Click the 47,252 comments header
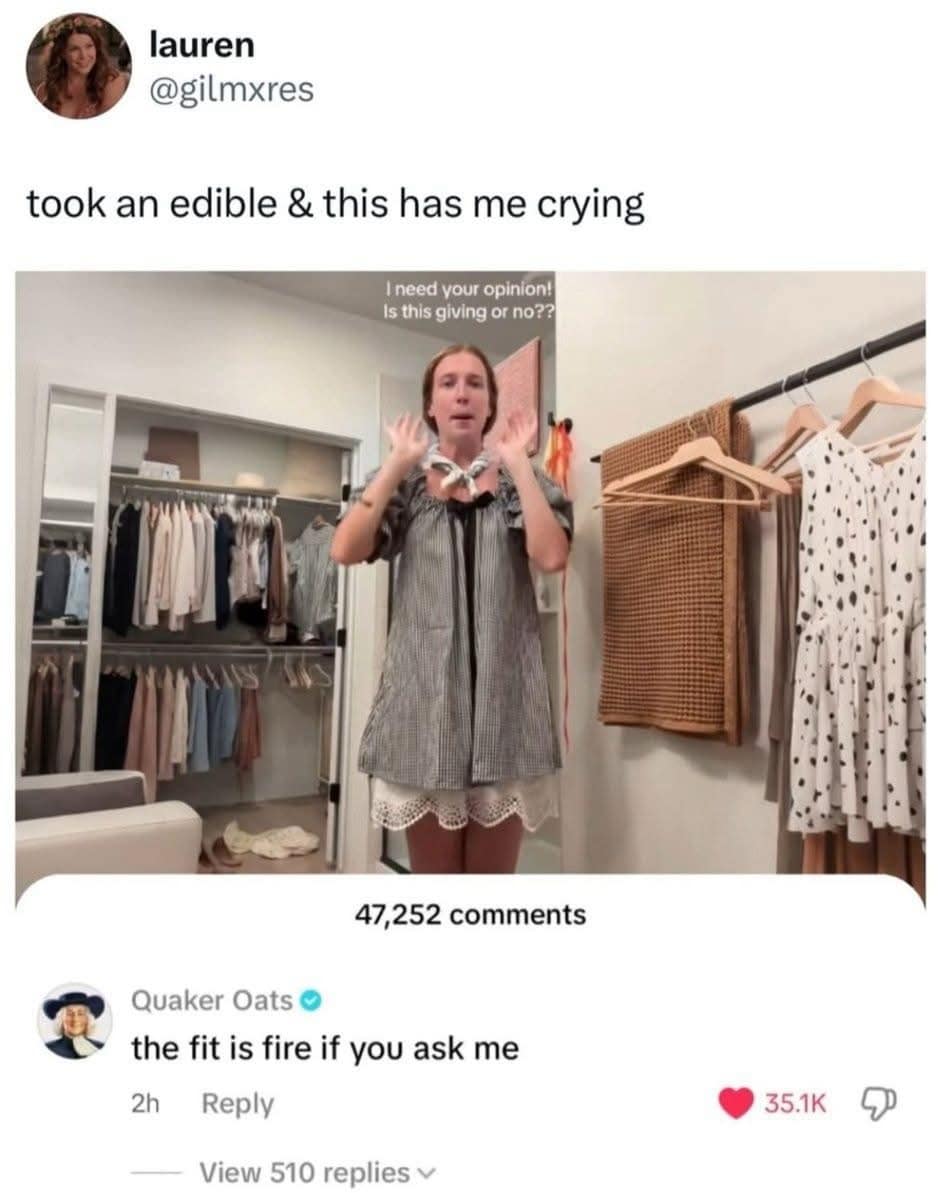 tap(470, 915)
